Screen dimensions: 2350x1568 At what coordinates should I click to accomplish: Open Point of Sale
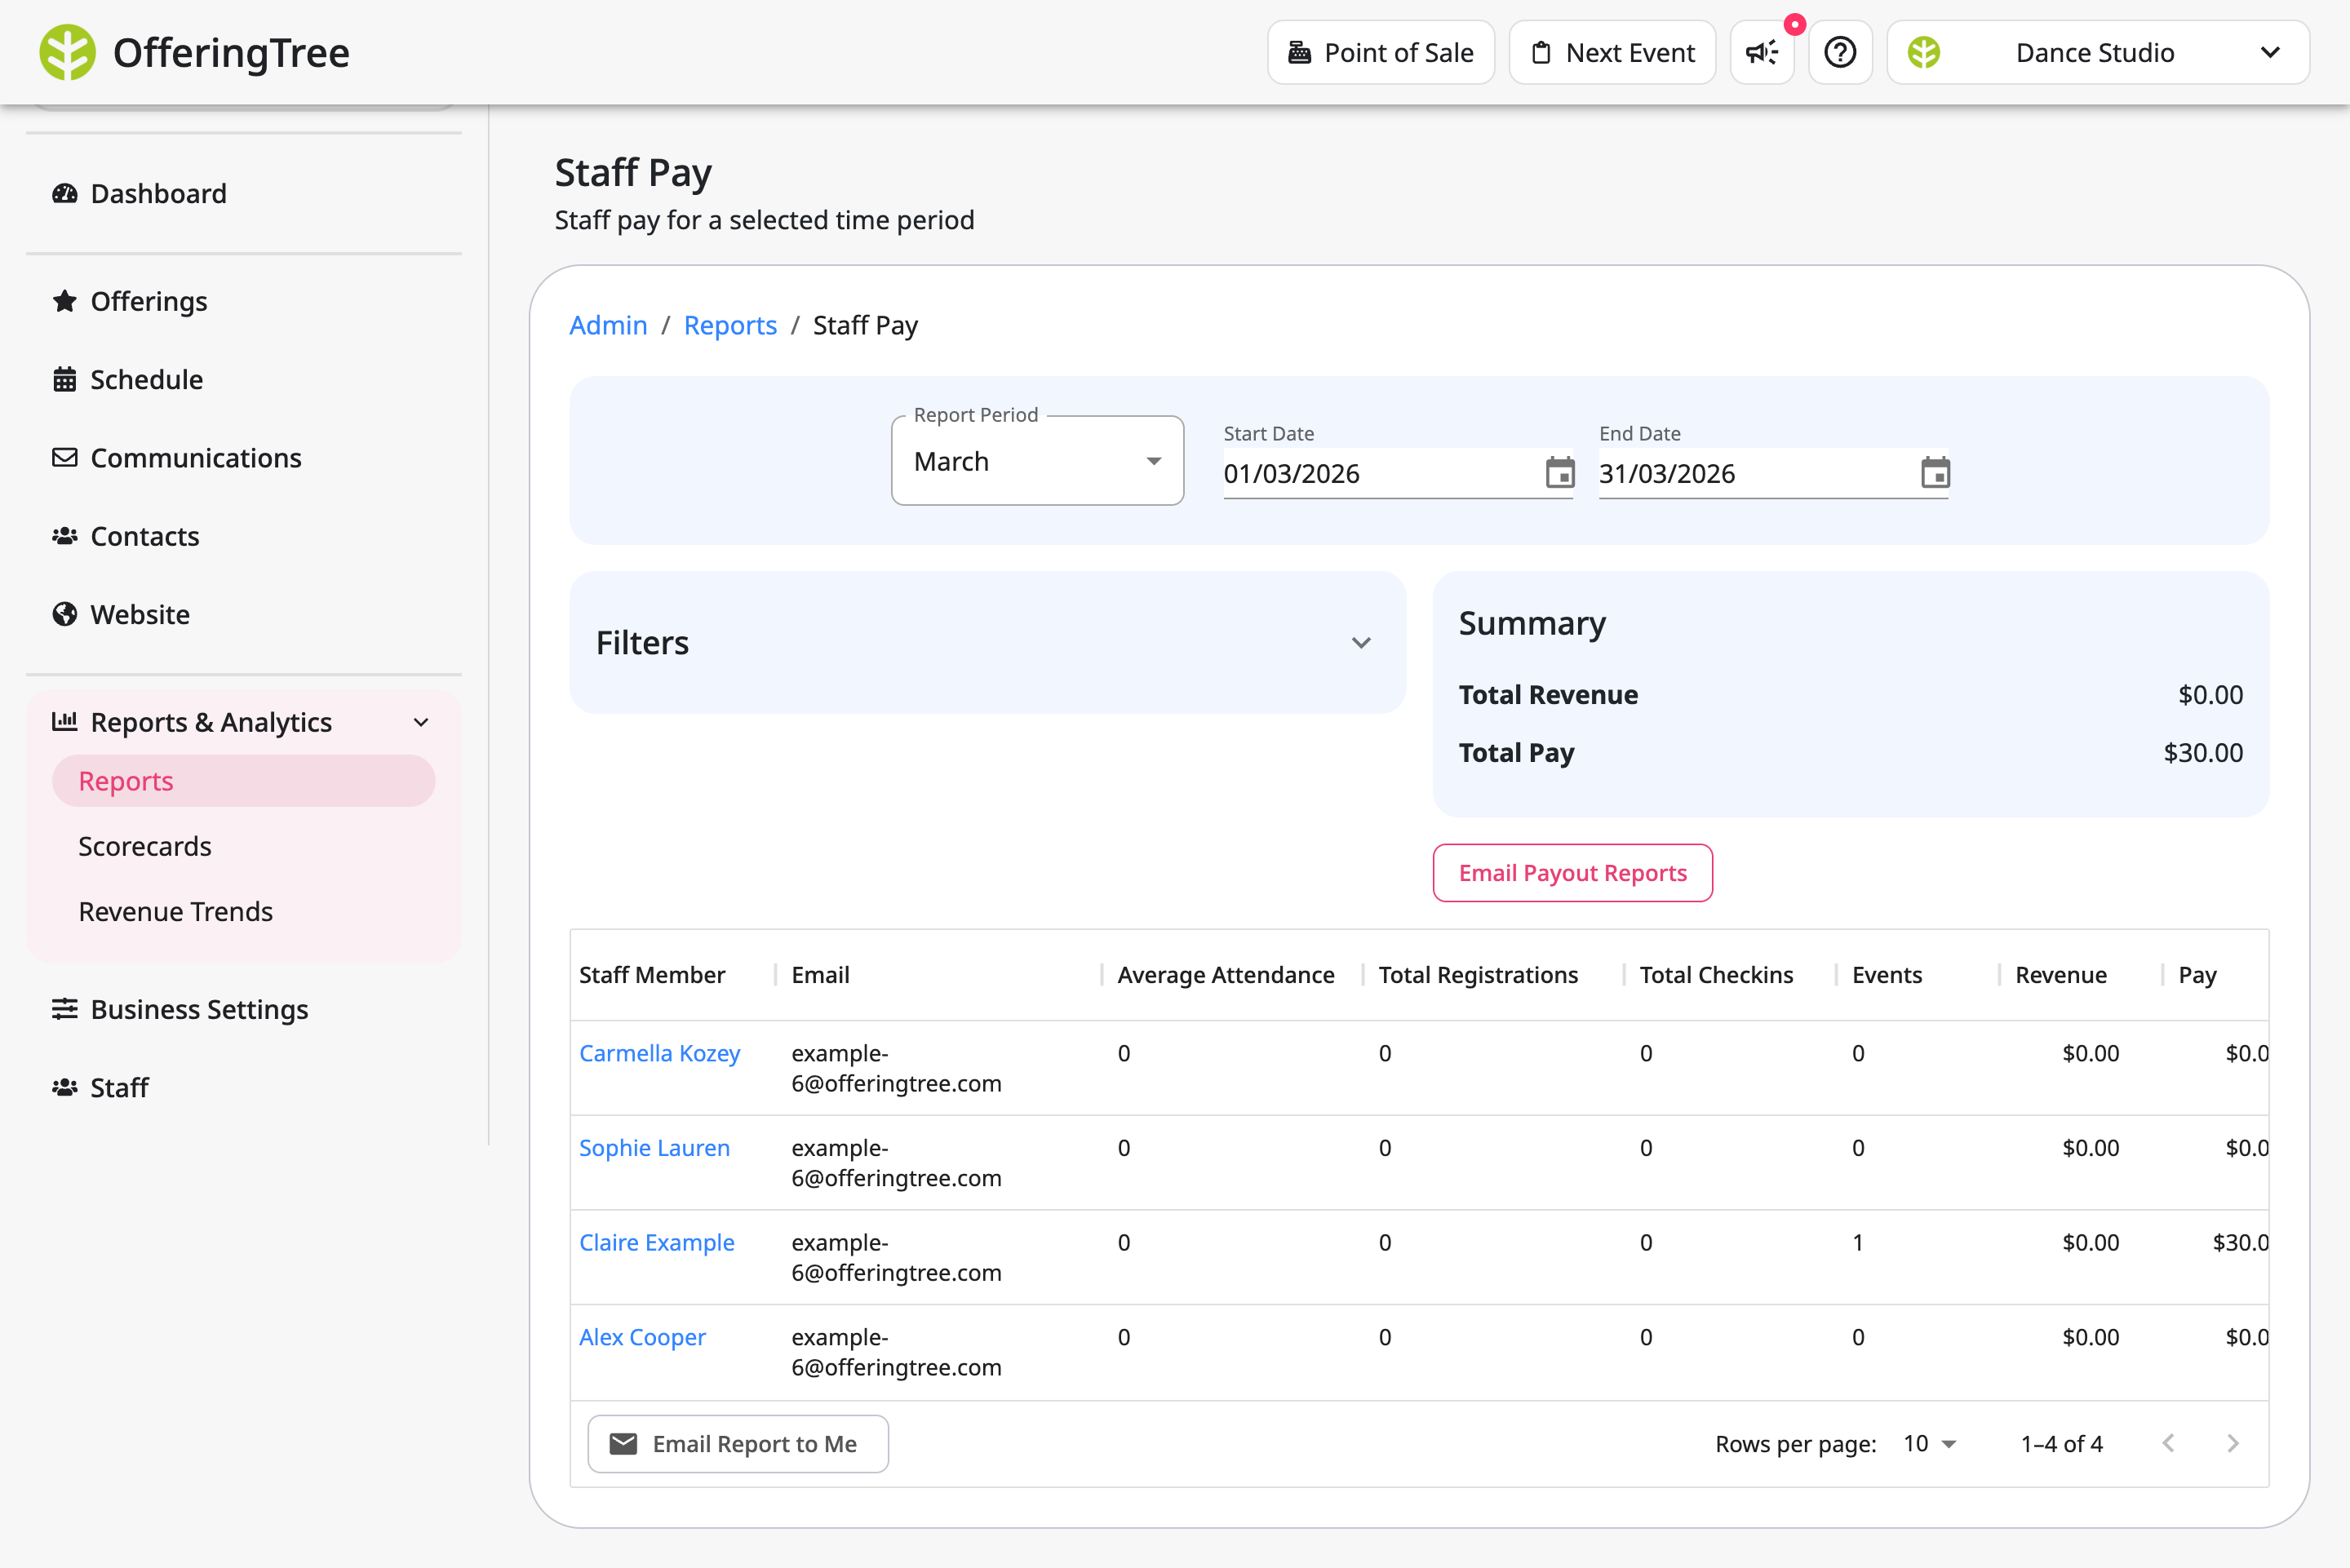[x=1381, y=52]
